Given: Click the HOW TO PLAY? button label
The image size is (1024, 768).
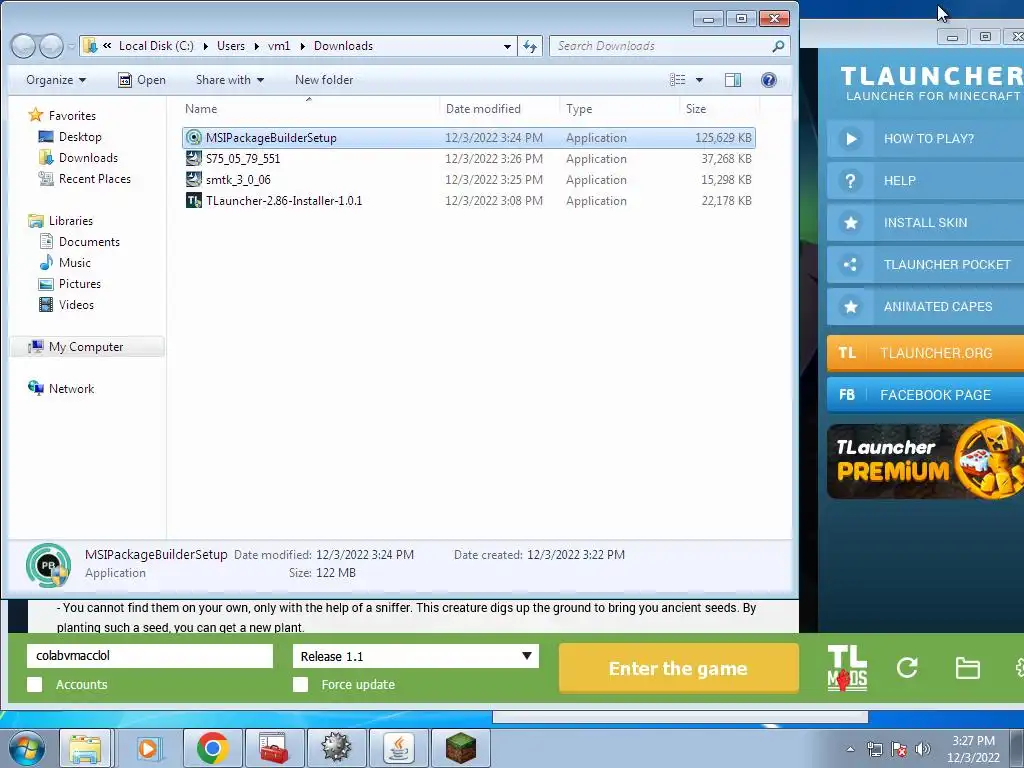Looking at the screenshot, I should tap(929, 138).
